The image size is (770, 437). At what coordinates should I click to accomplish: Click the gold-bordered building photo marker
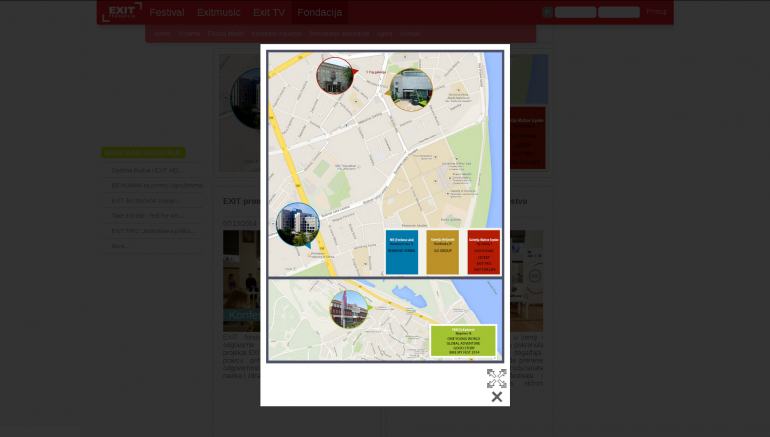click(x=411, y=89)
